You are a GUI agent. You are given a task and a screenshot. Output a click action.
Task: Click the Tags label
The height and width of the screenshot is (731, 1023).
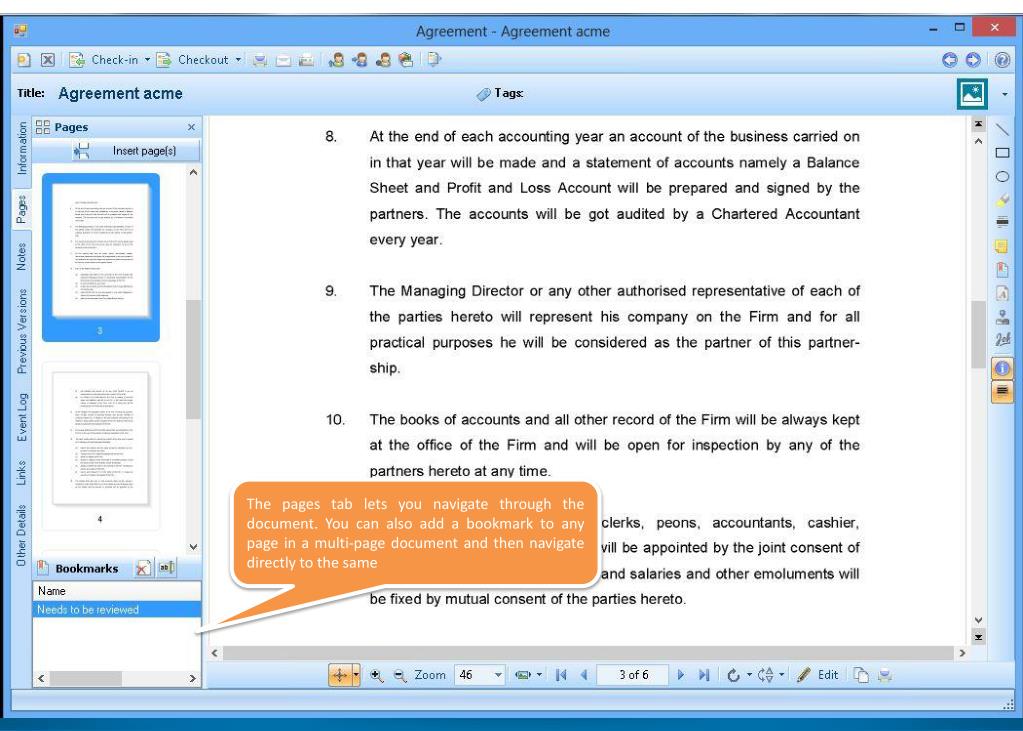(508, 93)
